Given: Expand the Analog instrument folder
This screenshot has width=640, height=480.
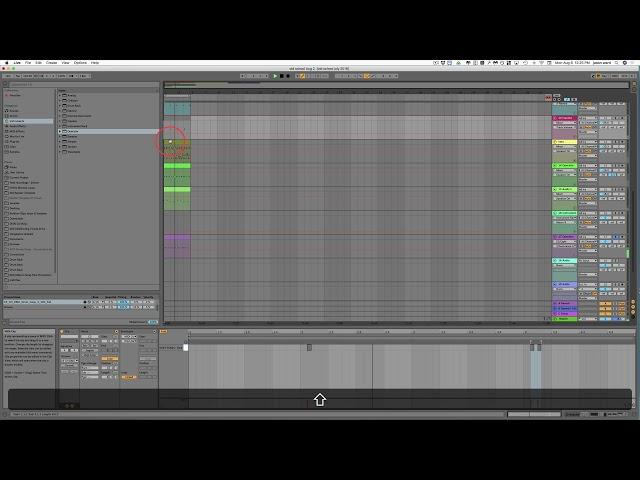Looking at the screenshot, I should point(60,96).
